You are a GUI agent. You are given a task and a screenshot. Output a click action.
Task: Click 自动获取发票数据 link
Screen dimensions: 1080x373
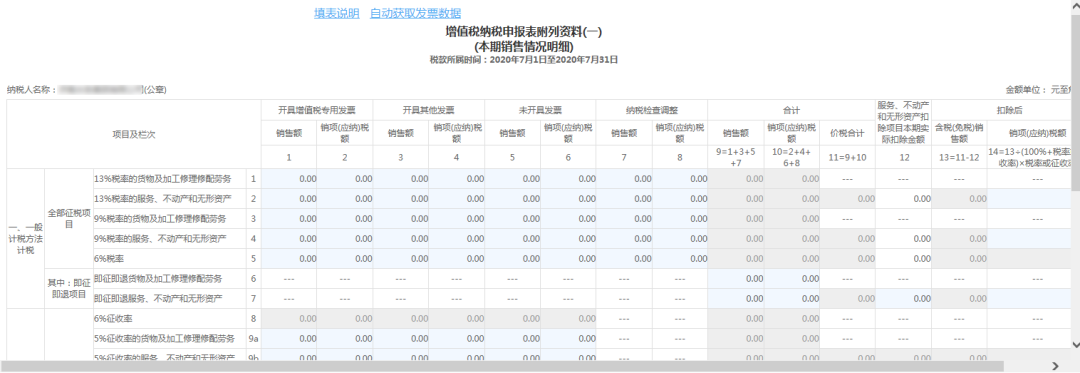(415, 13)
